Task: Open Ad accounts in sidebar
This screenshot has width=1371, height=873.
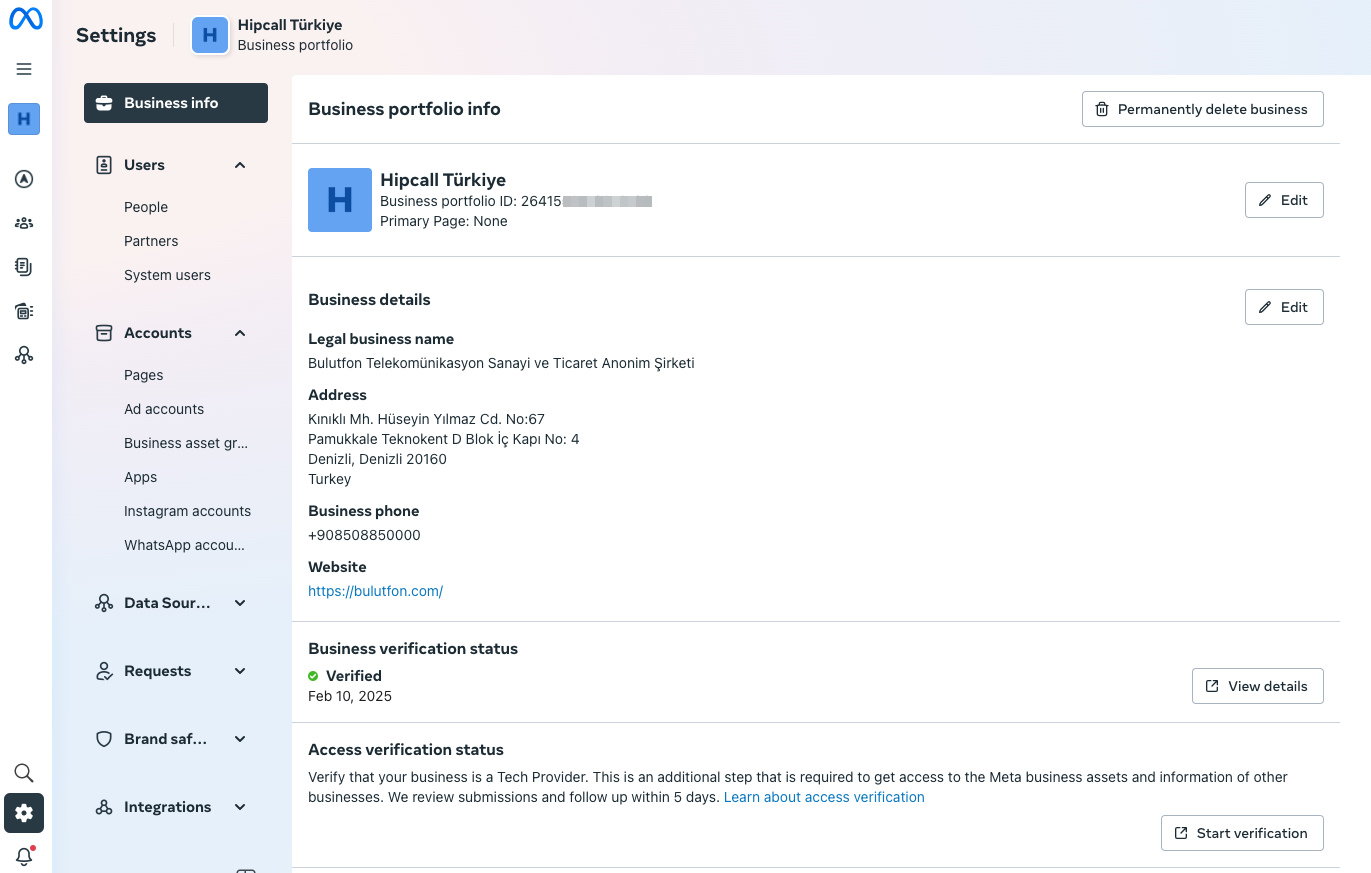Action: click(x=164, y=409)
